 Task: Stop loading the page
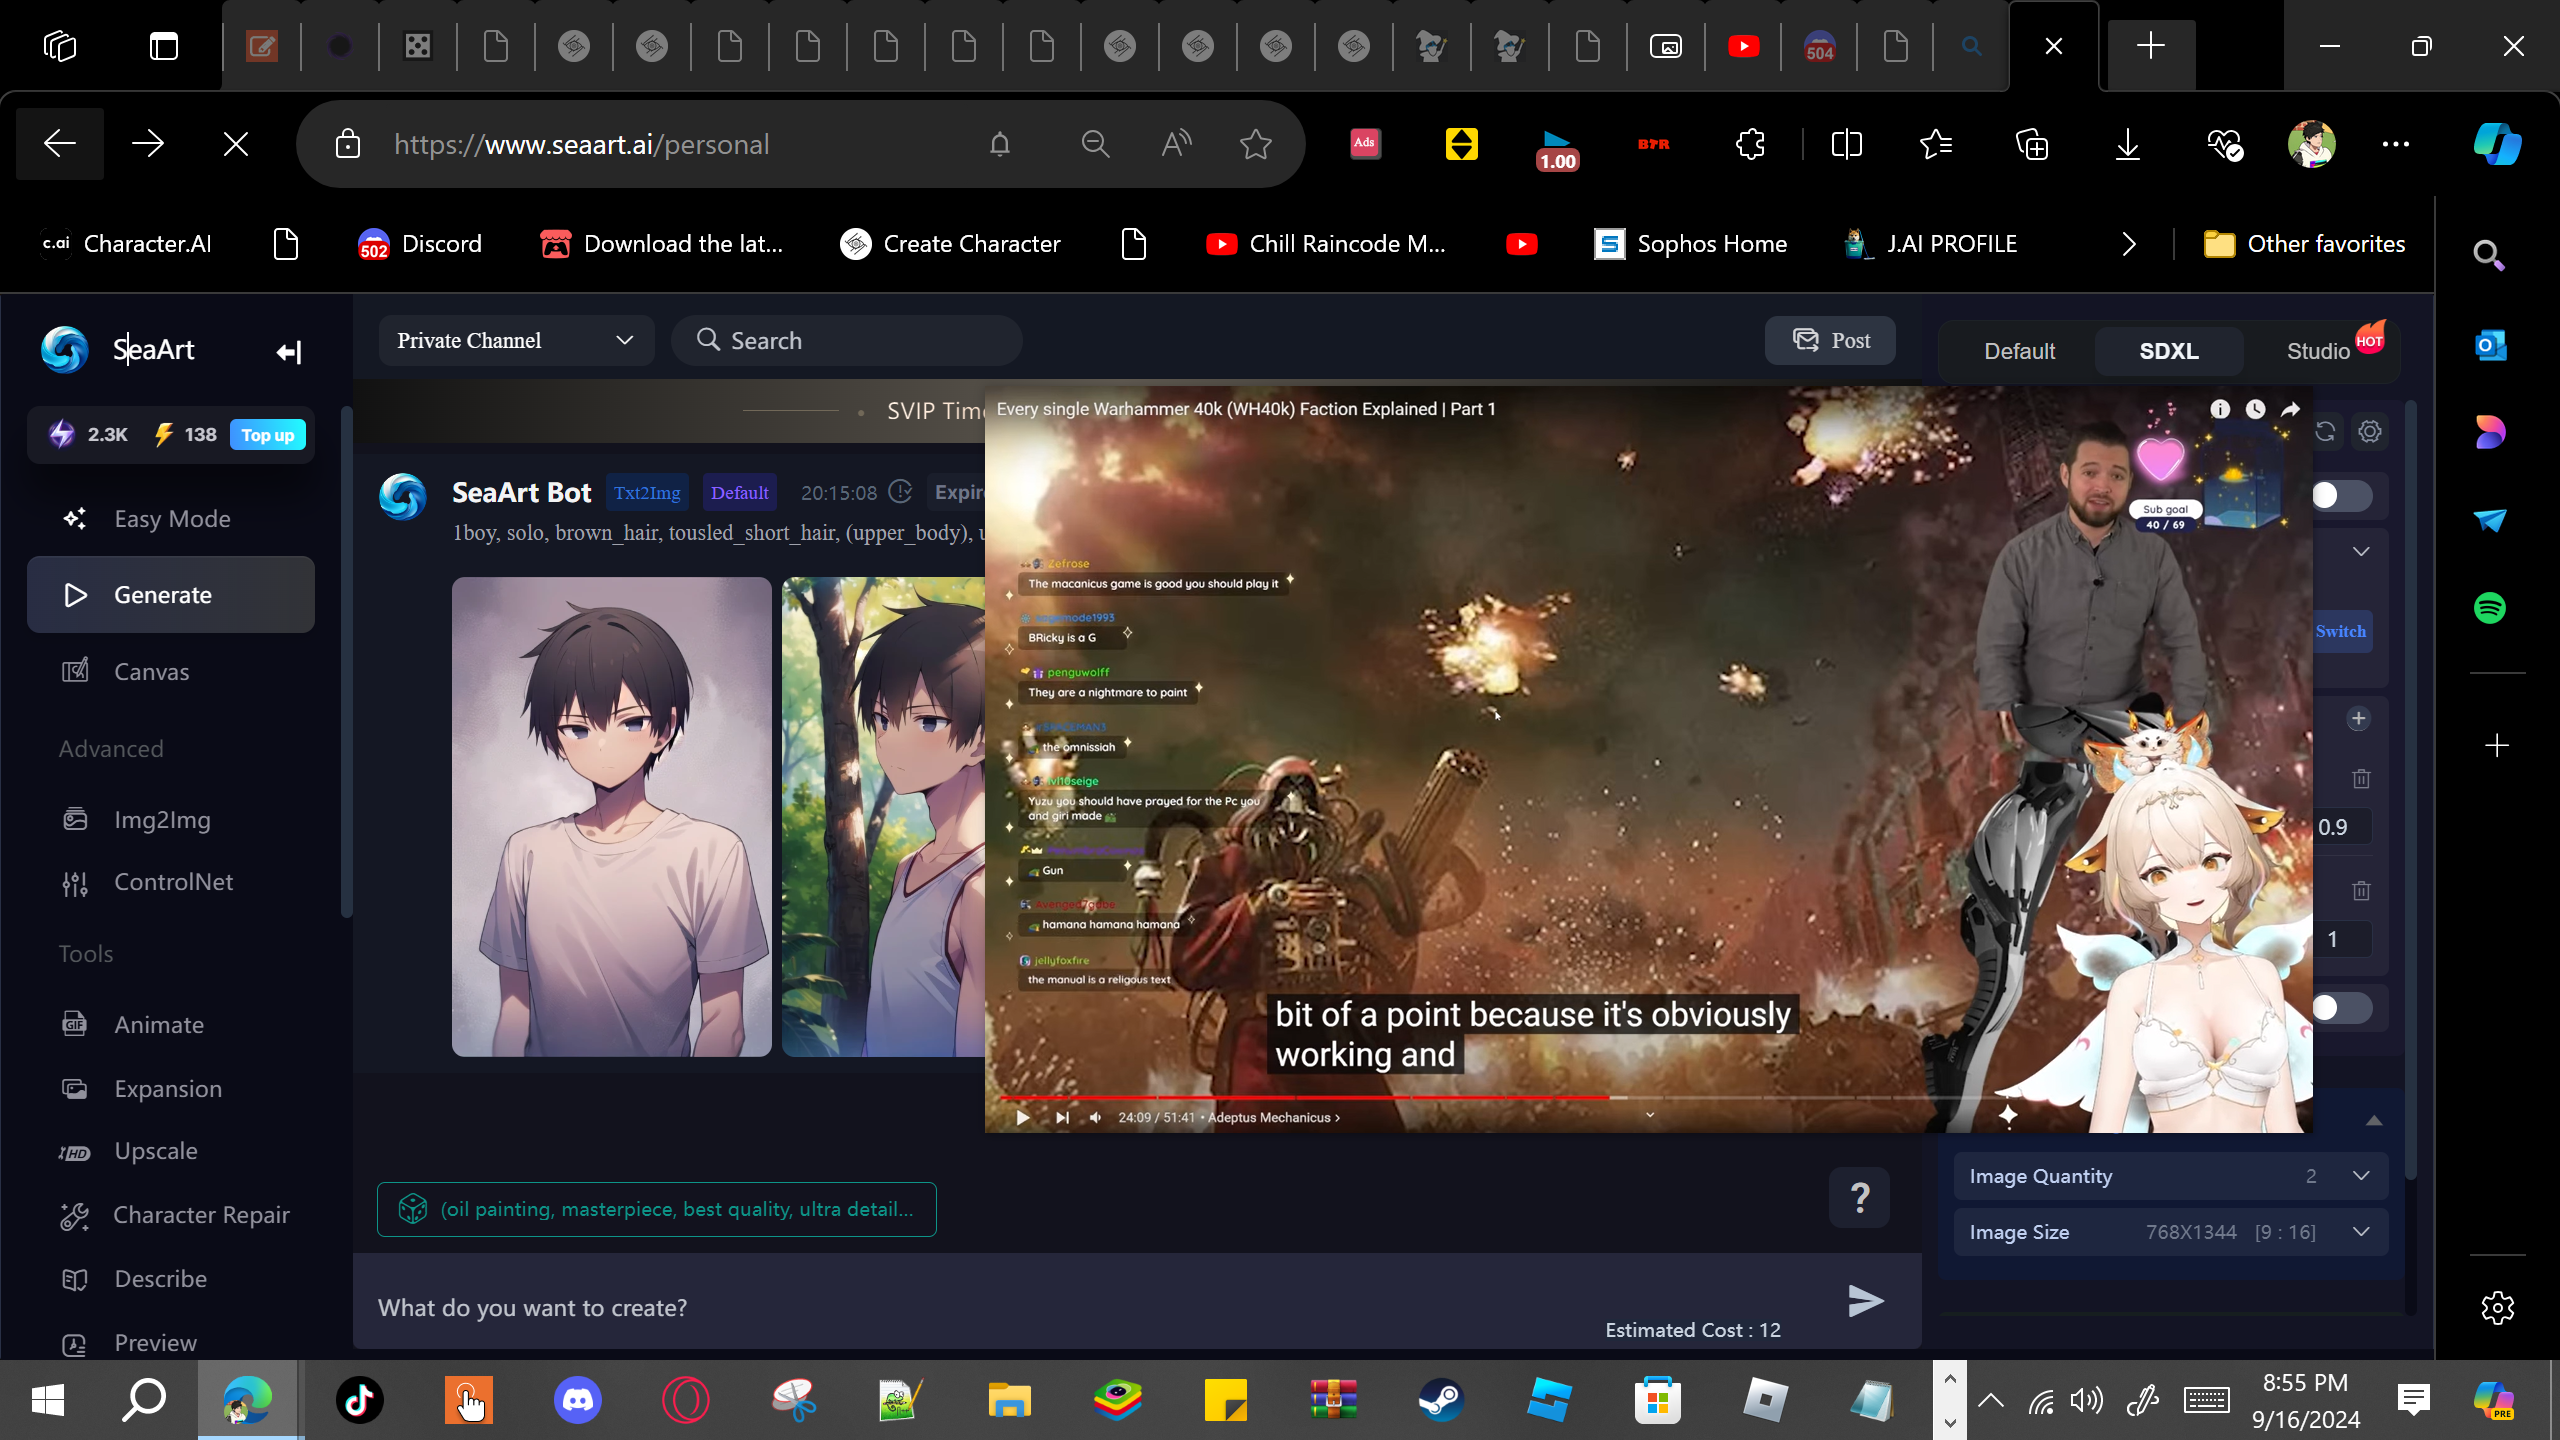tap(236, 144)
